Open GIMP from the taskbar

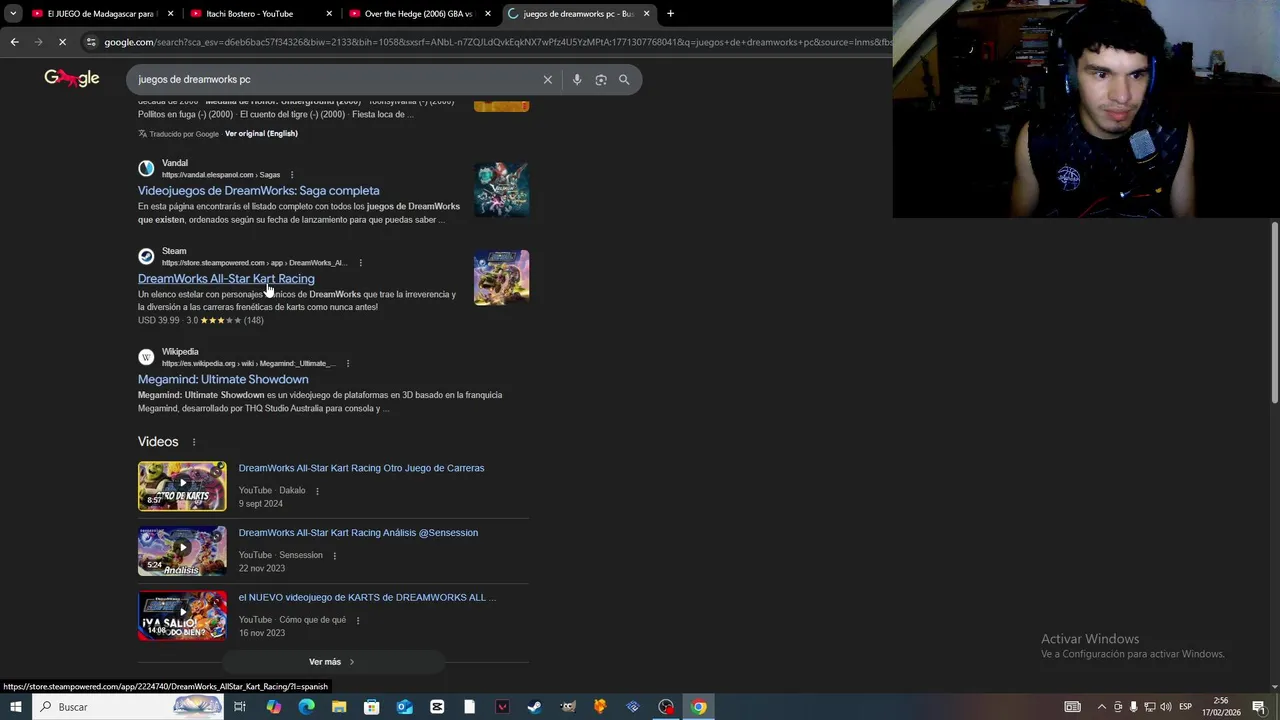[x=568, y=707]
